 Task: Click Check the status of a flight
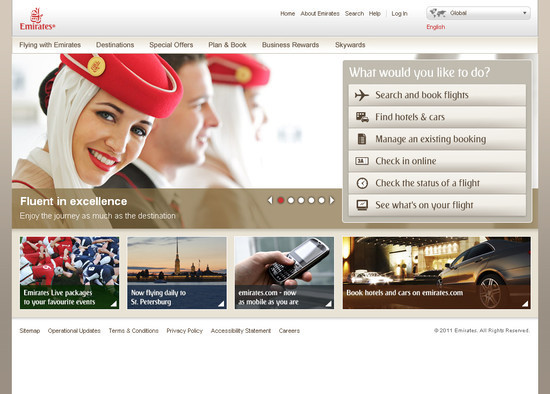click(x=437, y=183)
